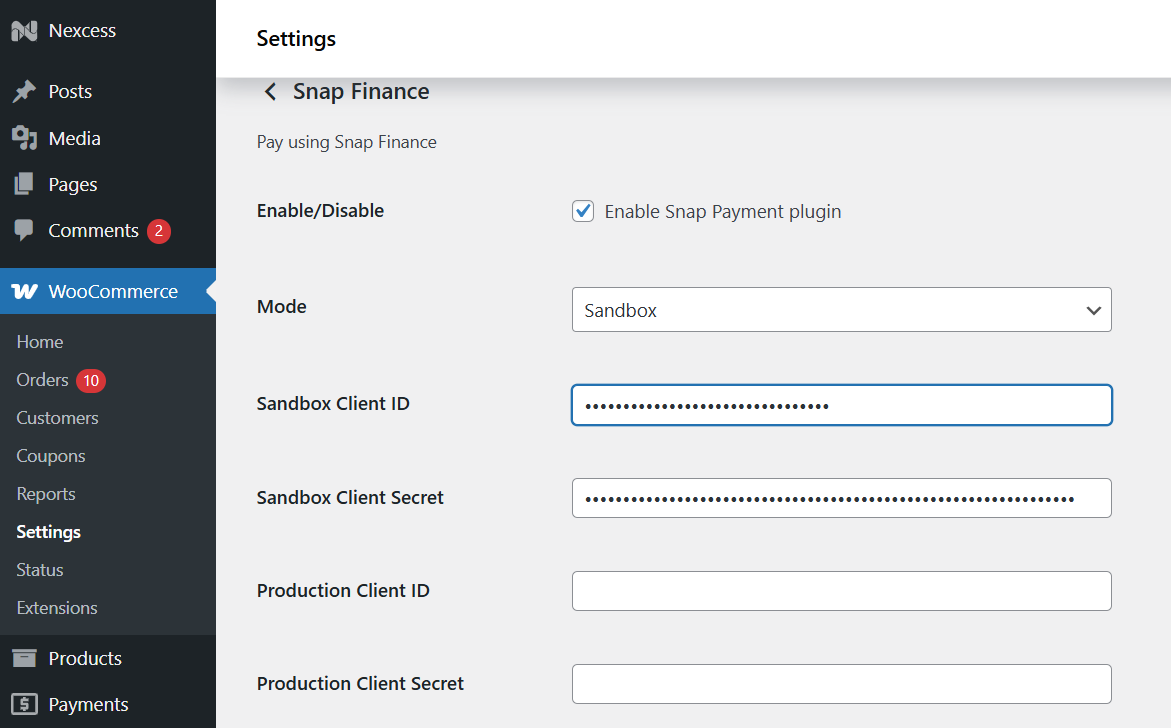The image size is (1171, 728).
Task: Click the Orders badge showing 10
Action: (91, 381)
